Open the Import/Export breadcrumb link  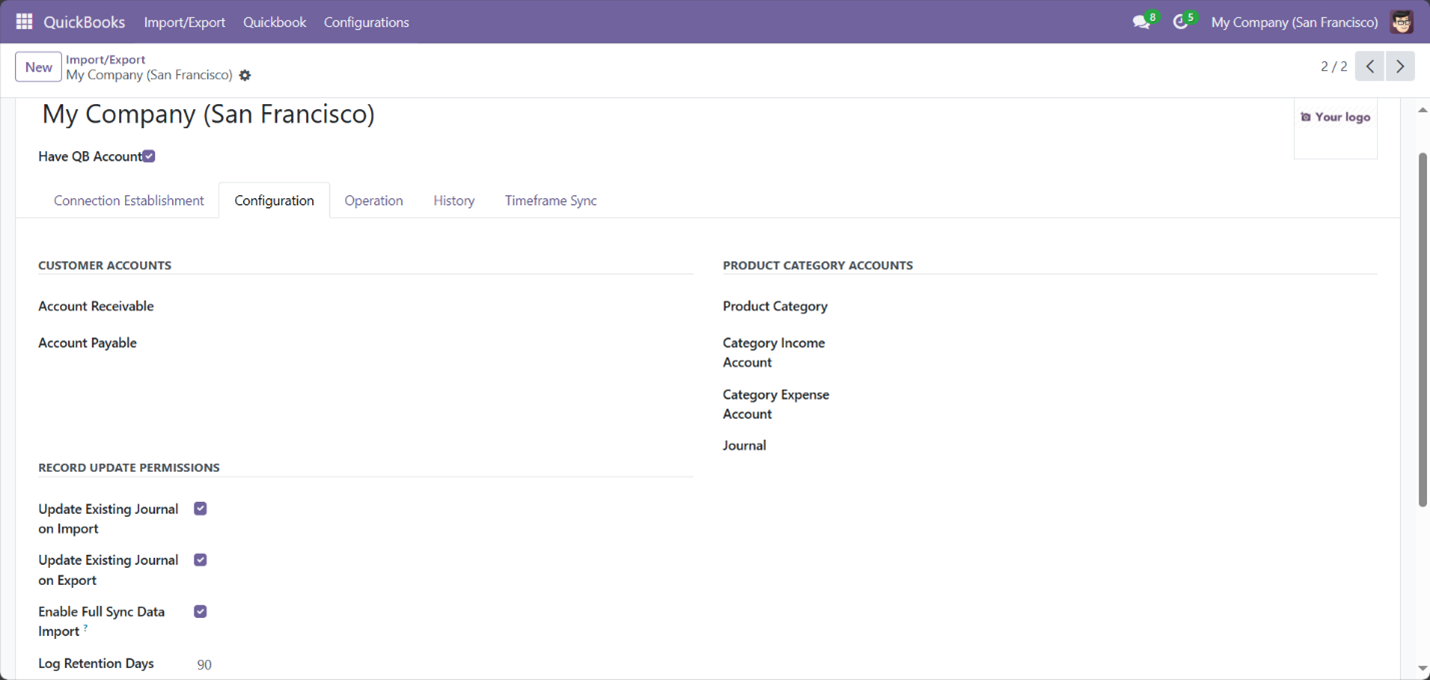[x=105, y=59]
